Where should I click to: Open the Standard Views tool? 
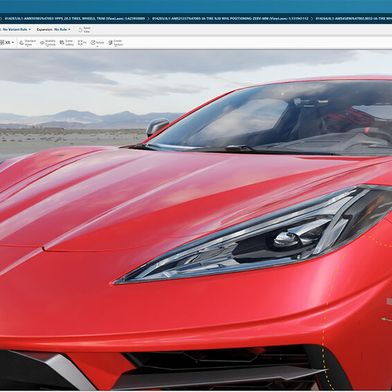point(28,43)
